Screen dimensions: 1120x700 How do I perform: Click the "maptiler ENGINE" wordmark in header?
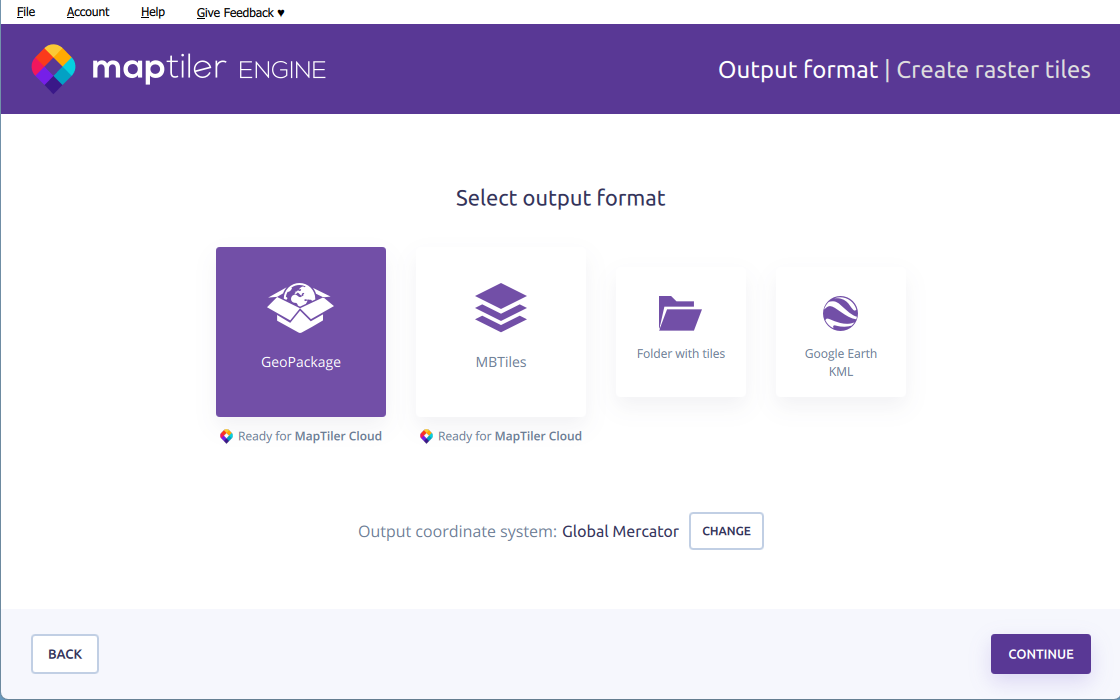pyautogui.click(x=208, y=69)
